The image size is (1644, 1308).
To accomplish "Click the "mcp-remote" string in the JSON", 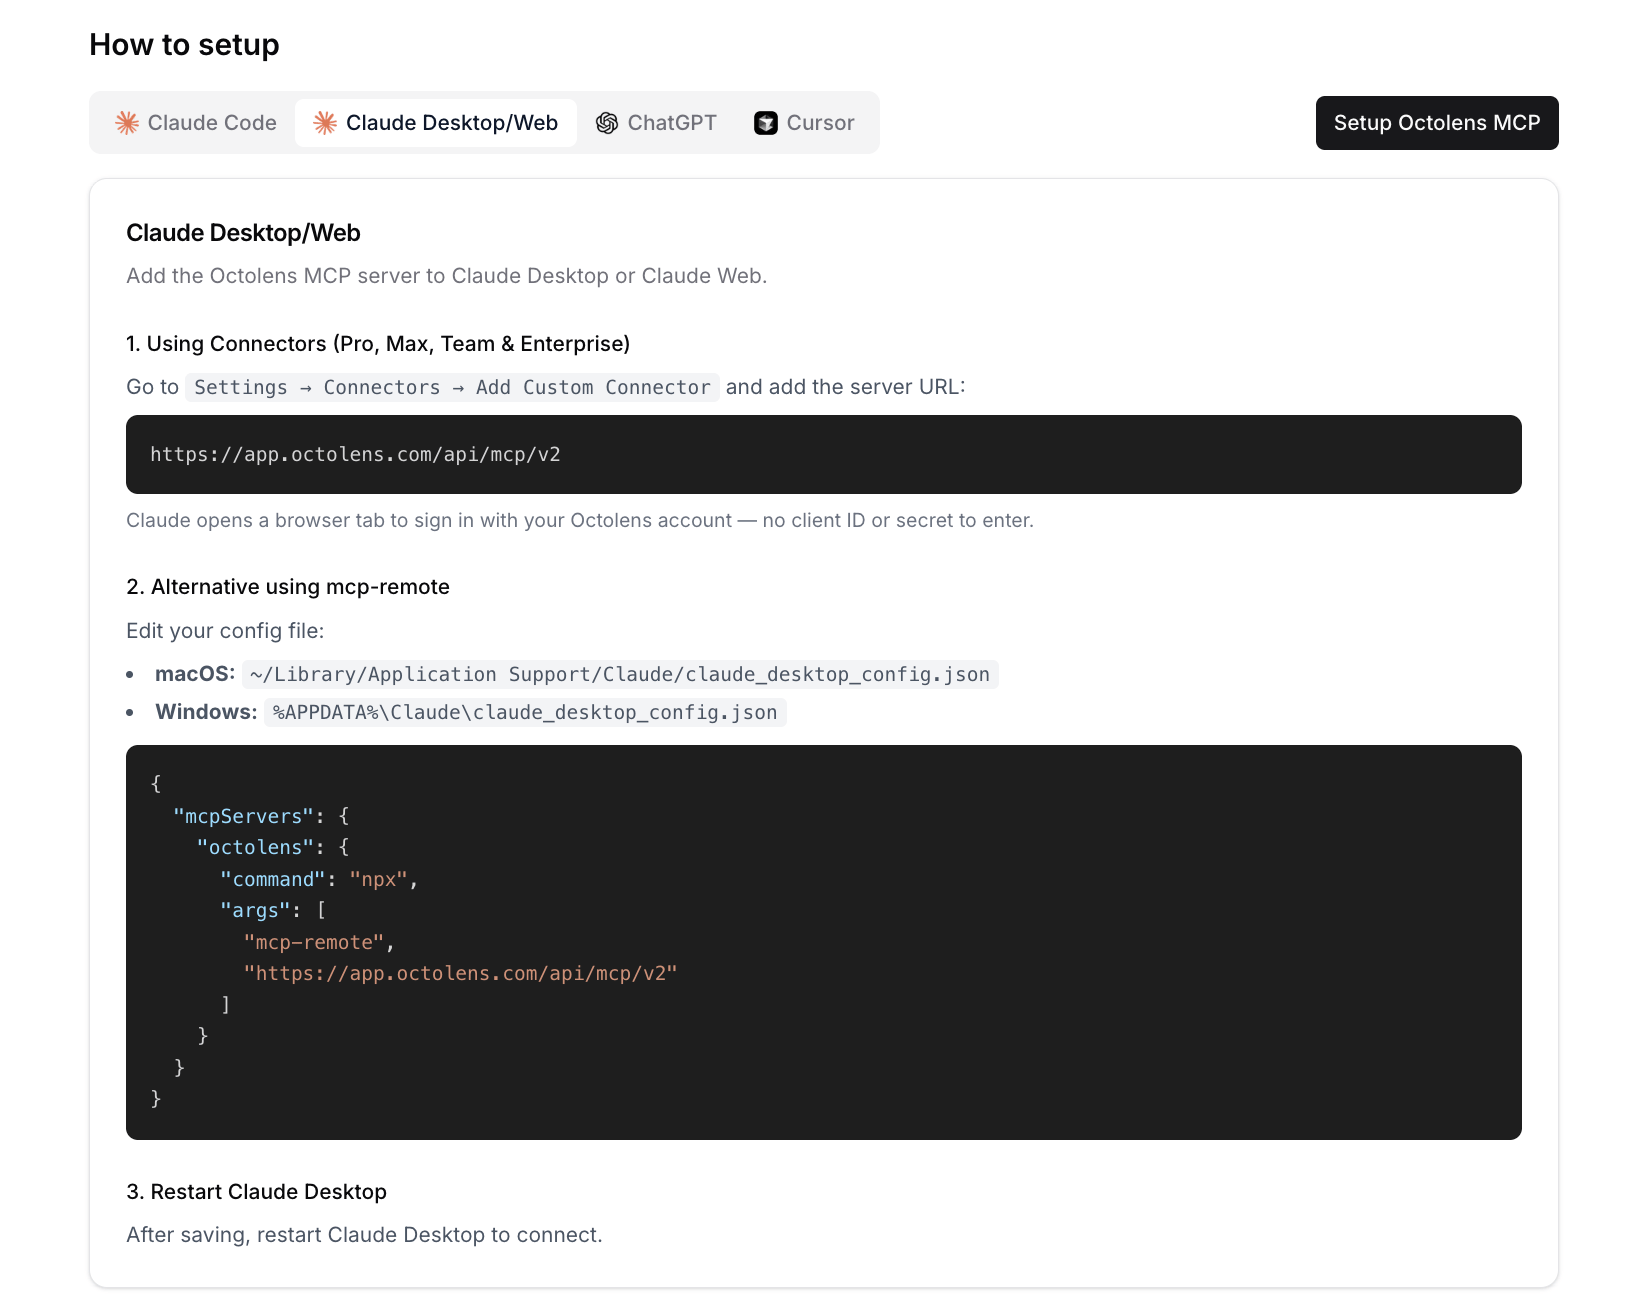I will click(314, 942).
